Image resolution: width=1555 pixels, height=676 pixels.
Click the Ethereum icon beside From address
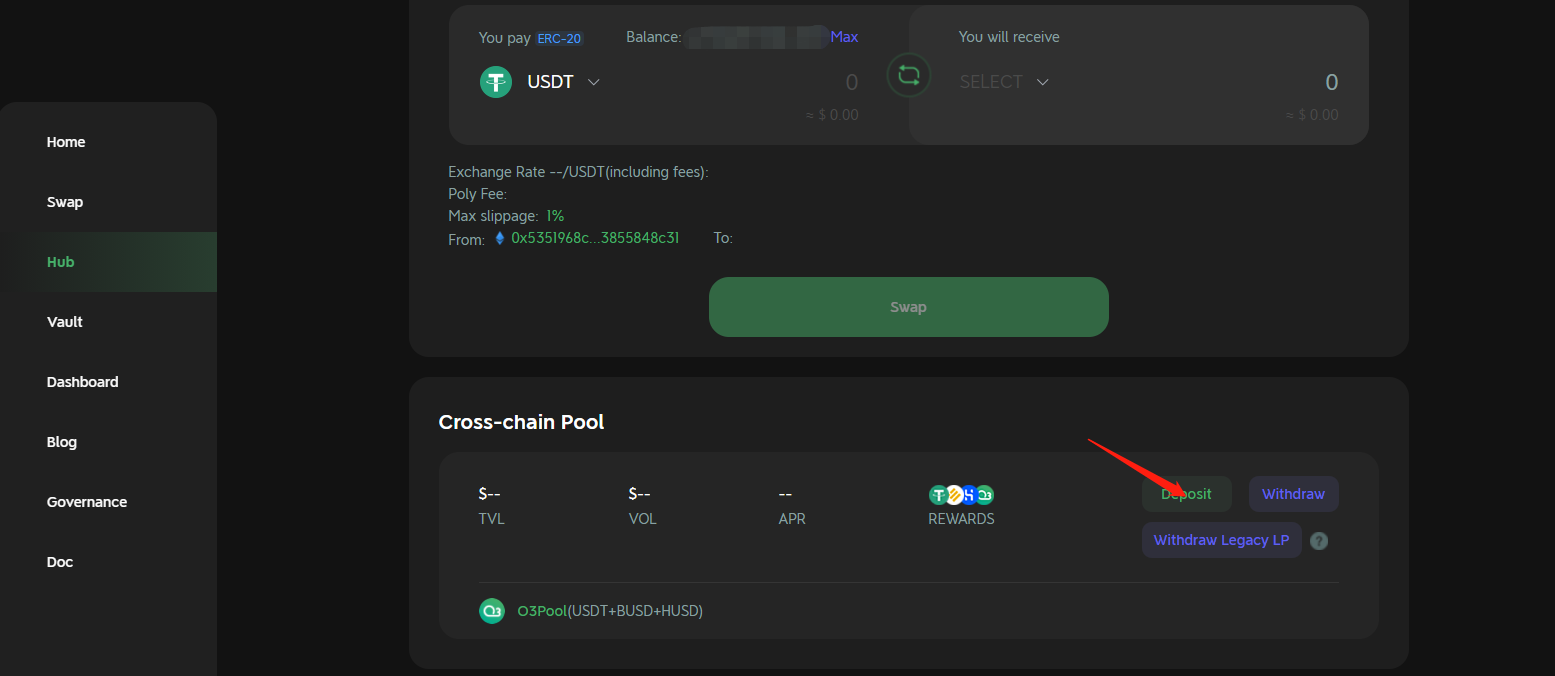pos(500,238)
